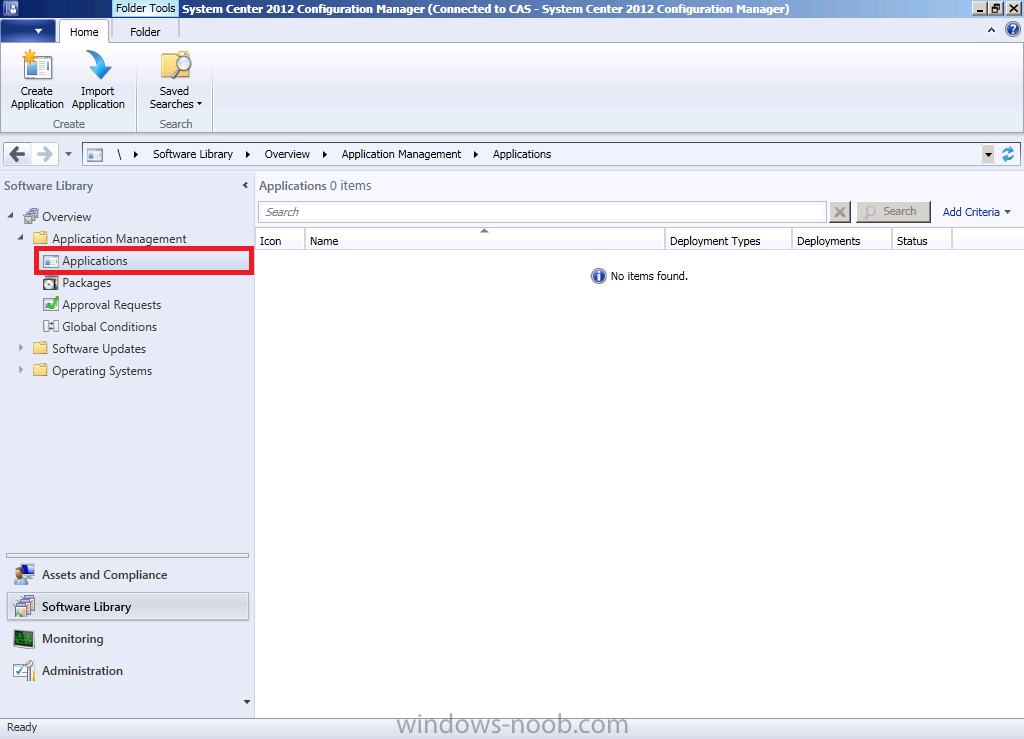
Task: Clear the search with the X button
Action: (x=840, y=212)
